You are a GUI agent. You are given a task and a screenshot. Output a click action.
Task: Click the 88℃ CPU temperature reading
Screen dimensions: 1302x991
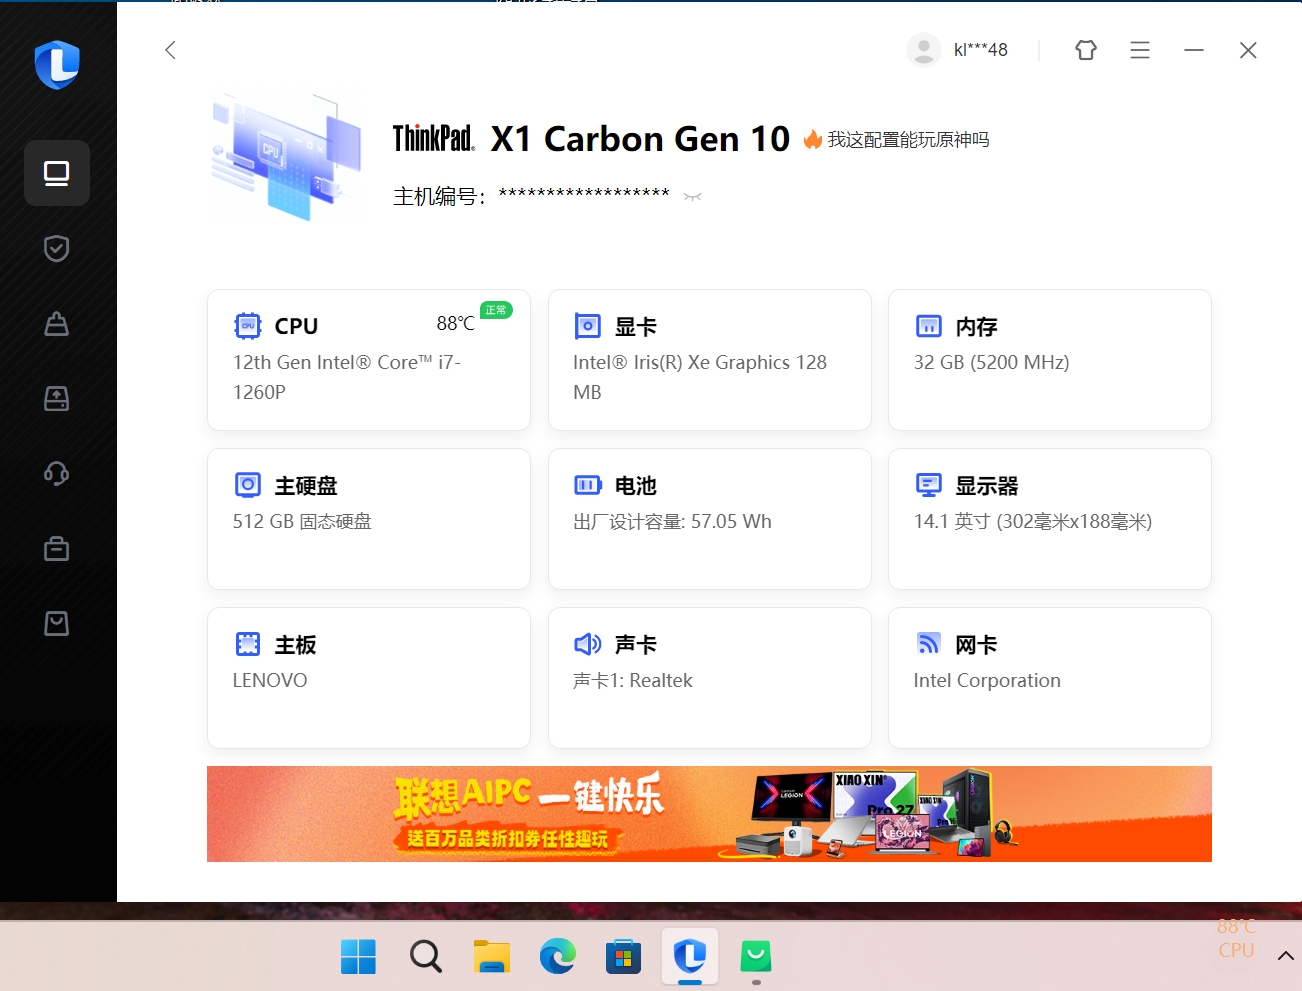coord(455,323)
